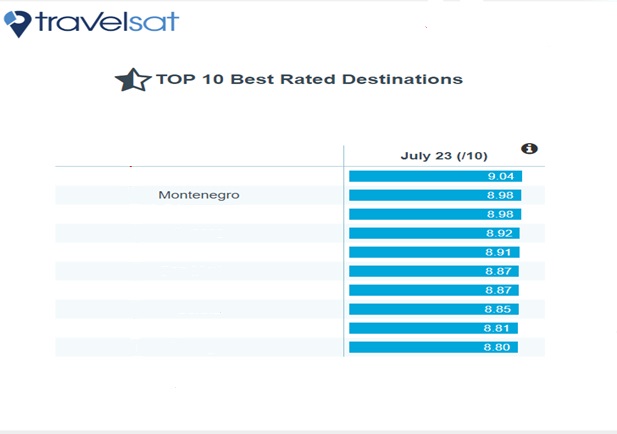This screenshot has height=434, width=617.
Task: Click the travelsat map pin logo icon
Action: click(x=18, y=24)
